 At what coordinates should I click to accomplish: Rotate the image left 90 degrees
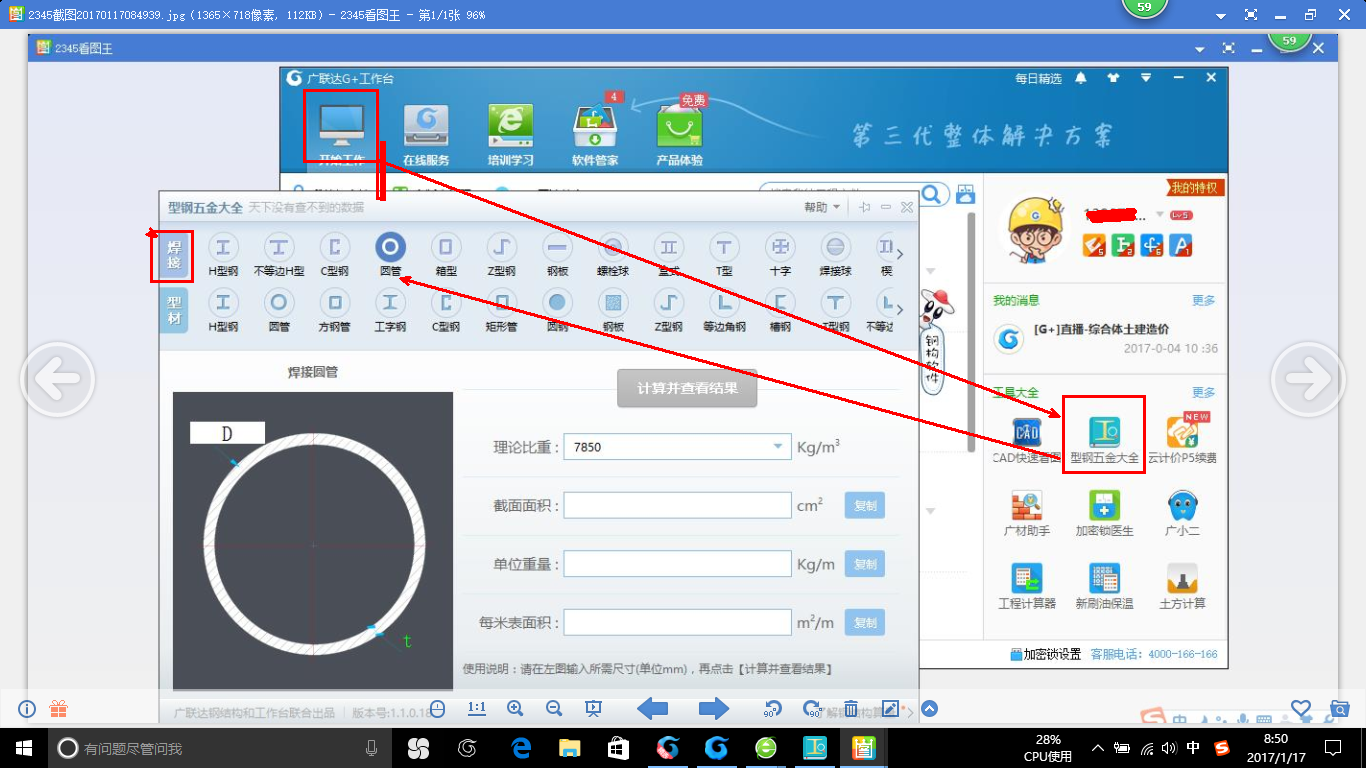tap(771, 708)
